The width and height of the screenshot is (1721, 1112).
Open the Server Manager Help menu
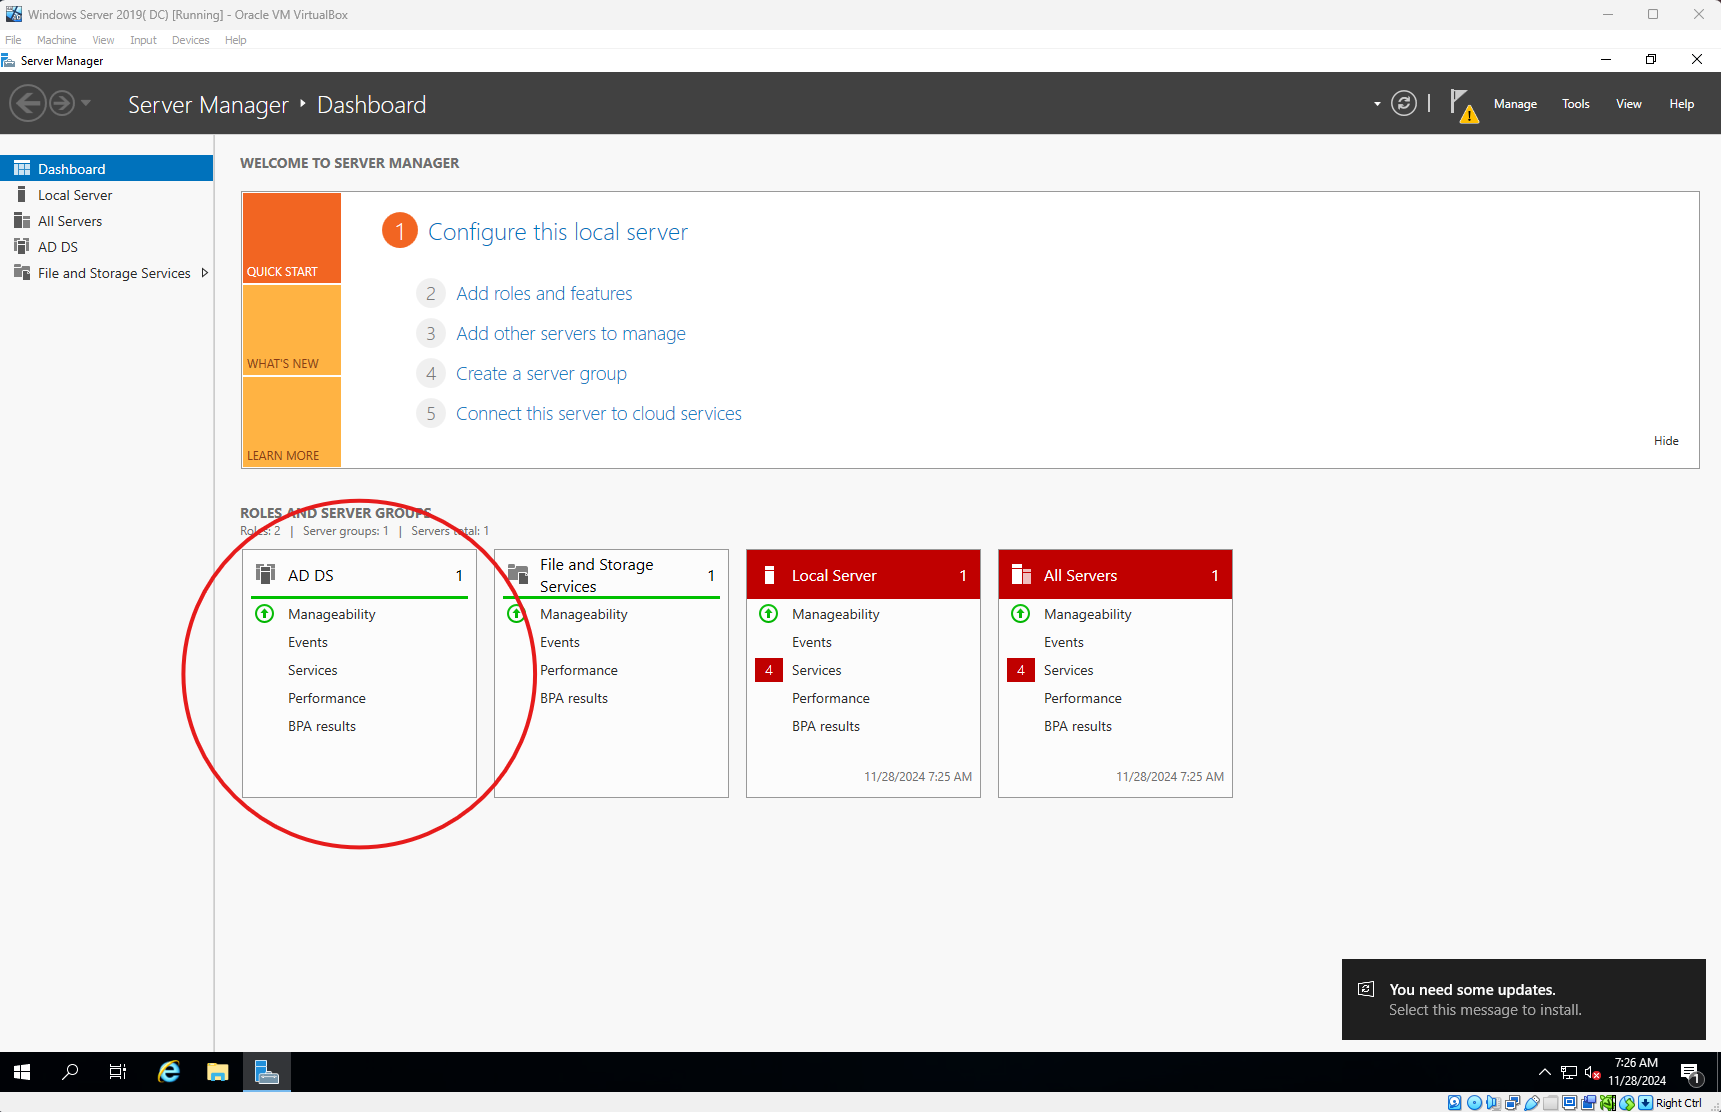(x=1682, y=104)
